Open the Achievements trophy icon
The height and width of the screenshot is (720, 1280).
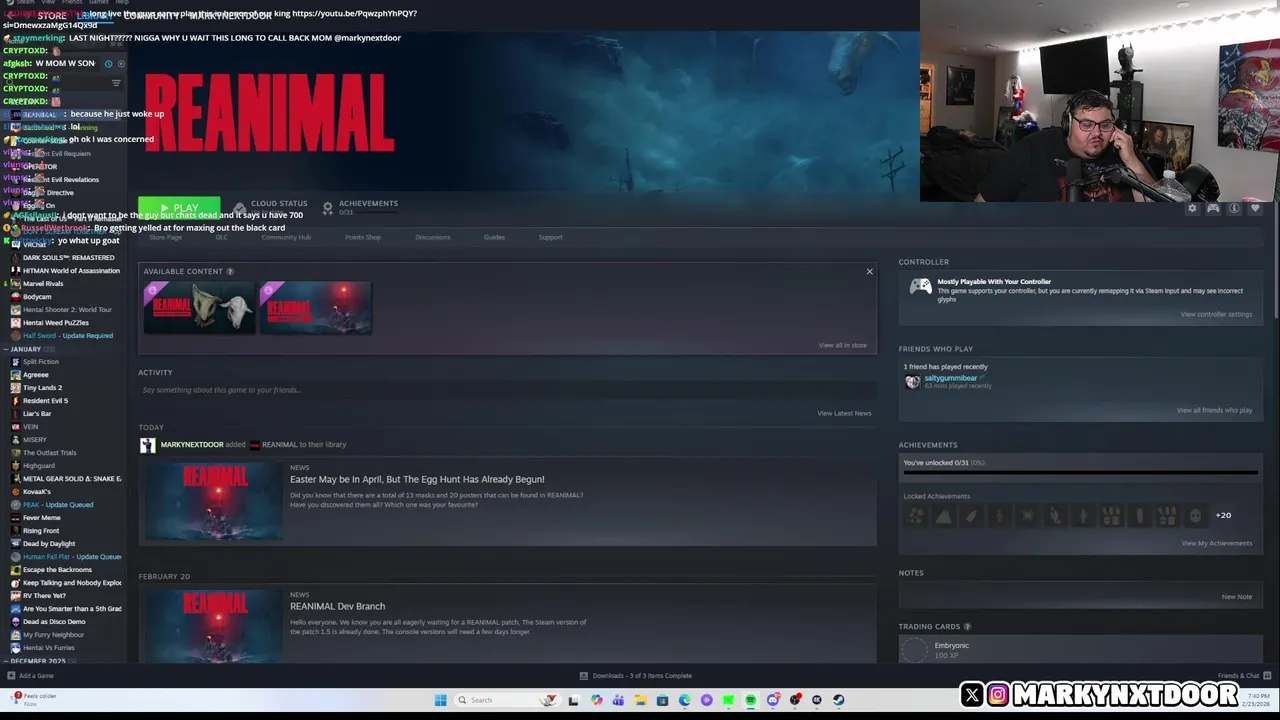(327, 208)
